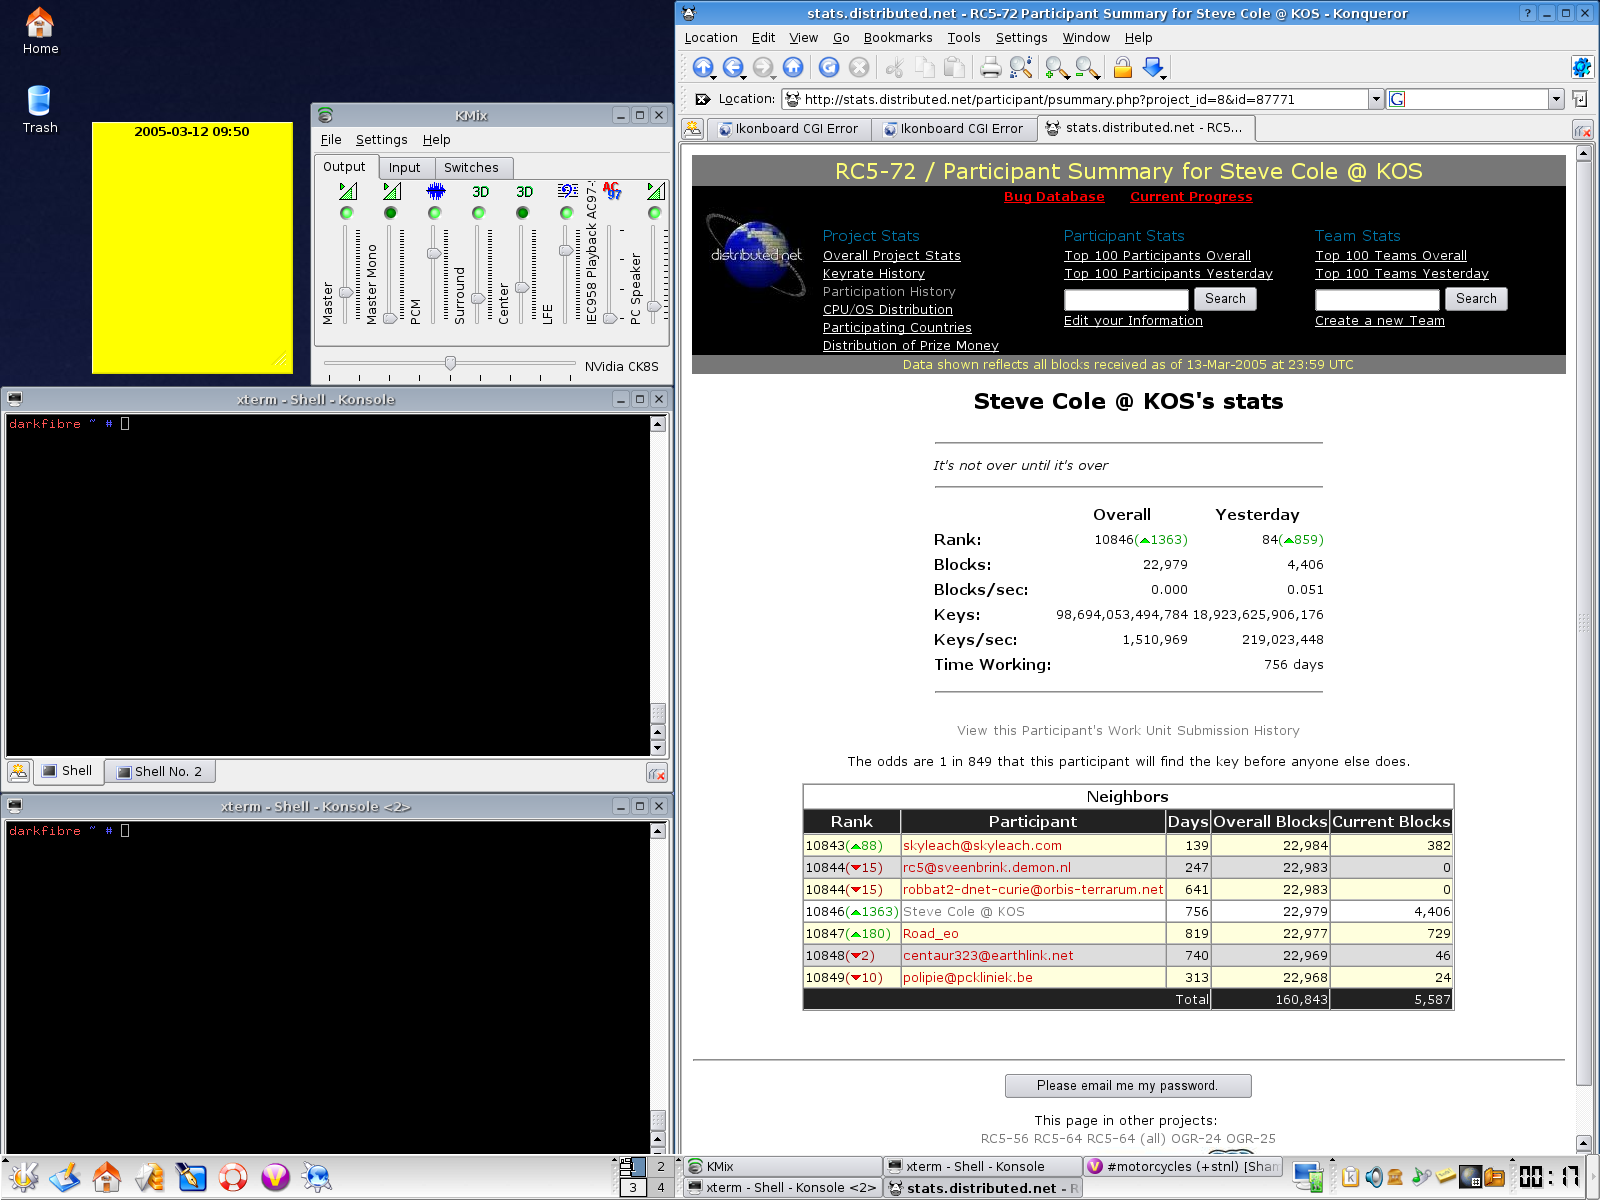This screenshot has width=1600, height=1200.
Task: Click the blue download arrow toolbar icon
Action: [x=1153, y=67]
